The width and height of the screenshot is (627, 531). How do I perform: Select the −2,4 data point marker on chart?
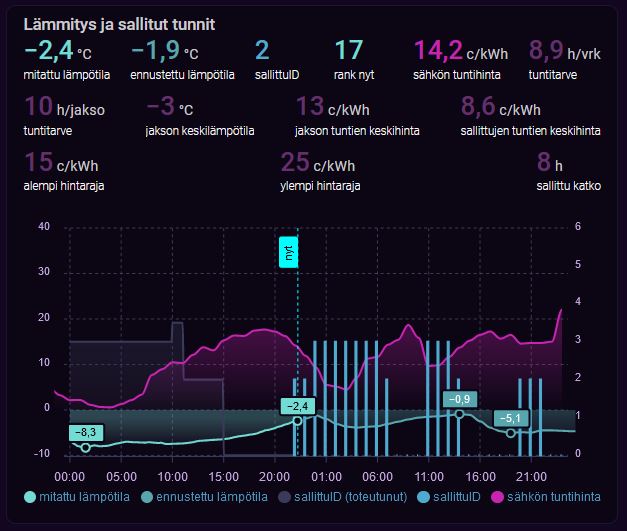click(x=297, y=421)
